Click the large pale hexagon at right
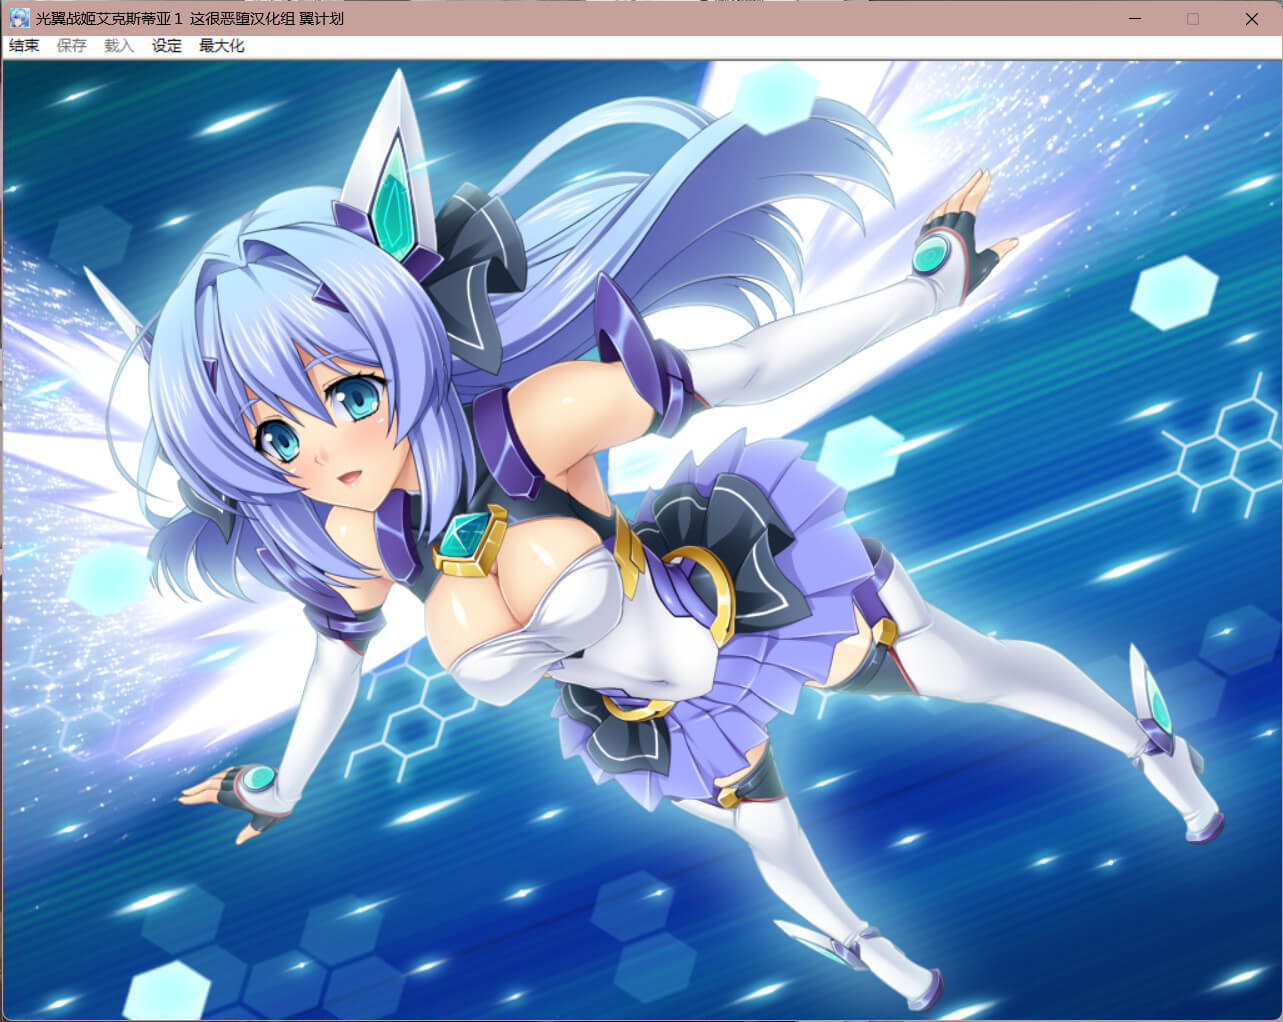 click(1174, 292)
